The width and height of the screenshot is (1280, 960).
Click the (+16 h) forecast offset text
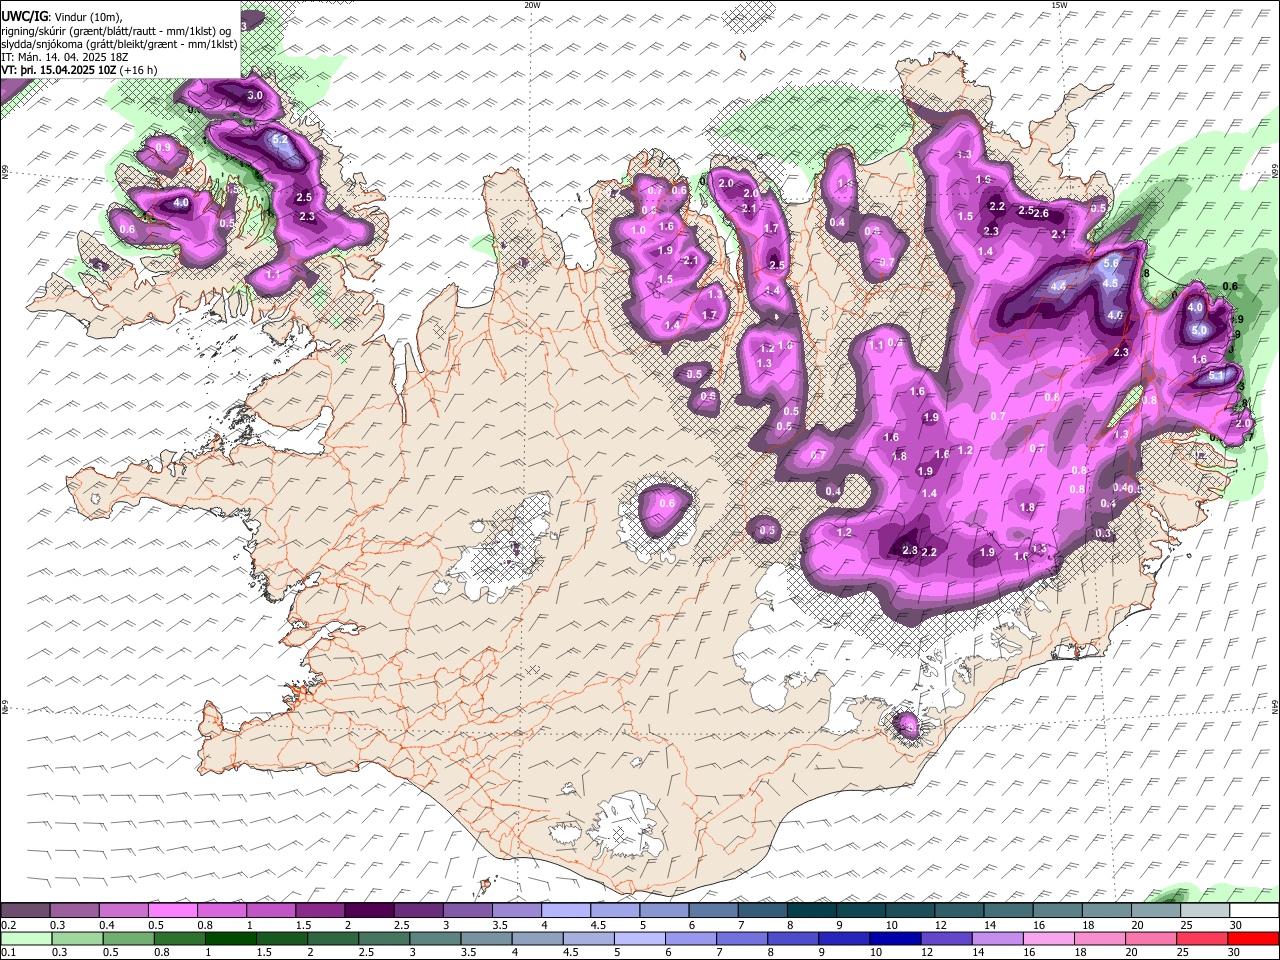138,70
